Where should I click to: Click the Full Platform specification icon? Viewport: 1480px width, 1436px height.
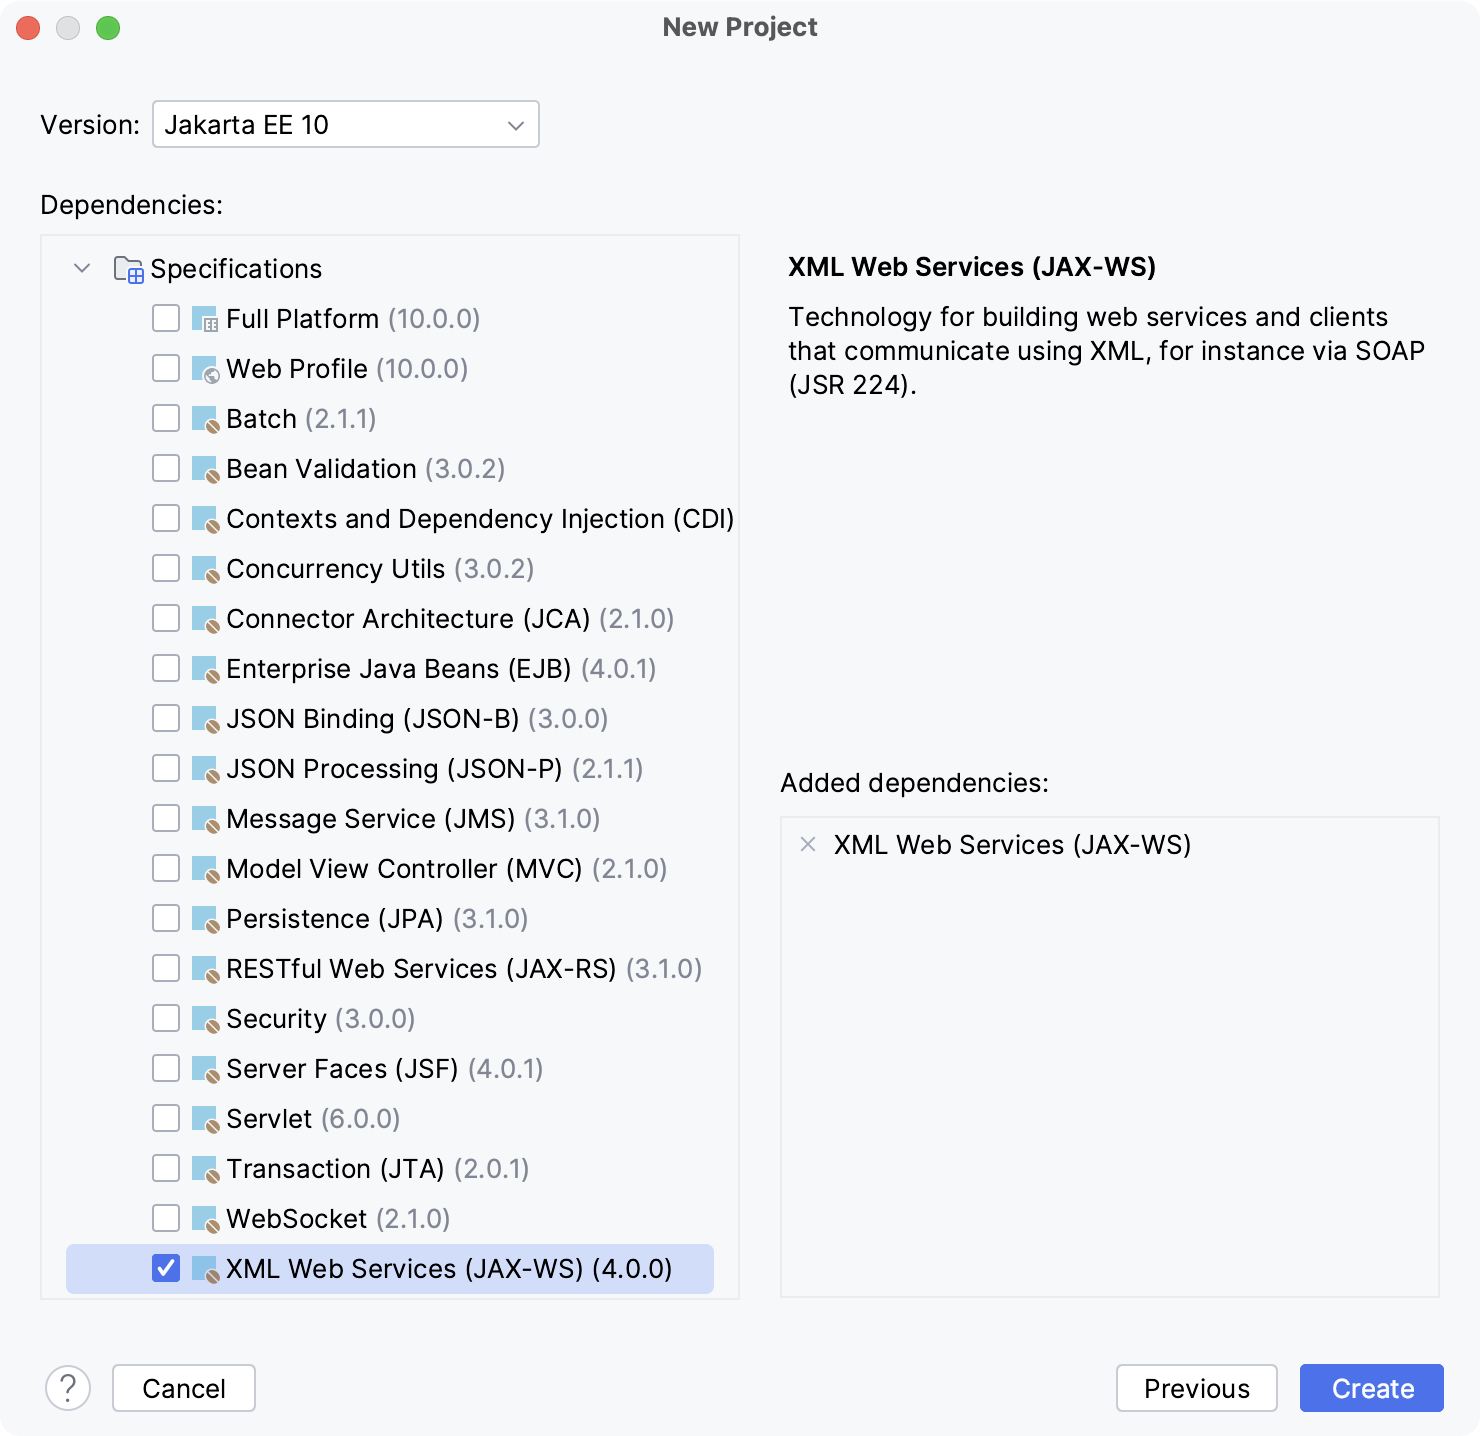(203, 318)
